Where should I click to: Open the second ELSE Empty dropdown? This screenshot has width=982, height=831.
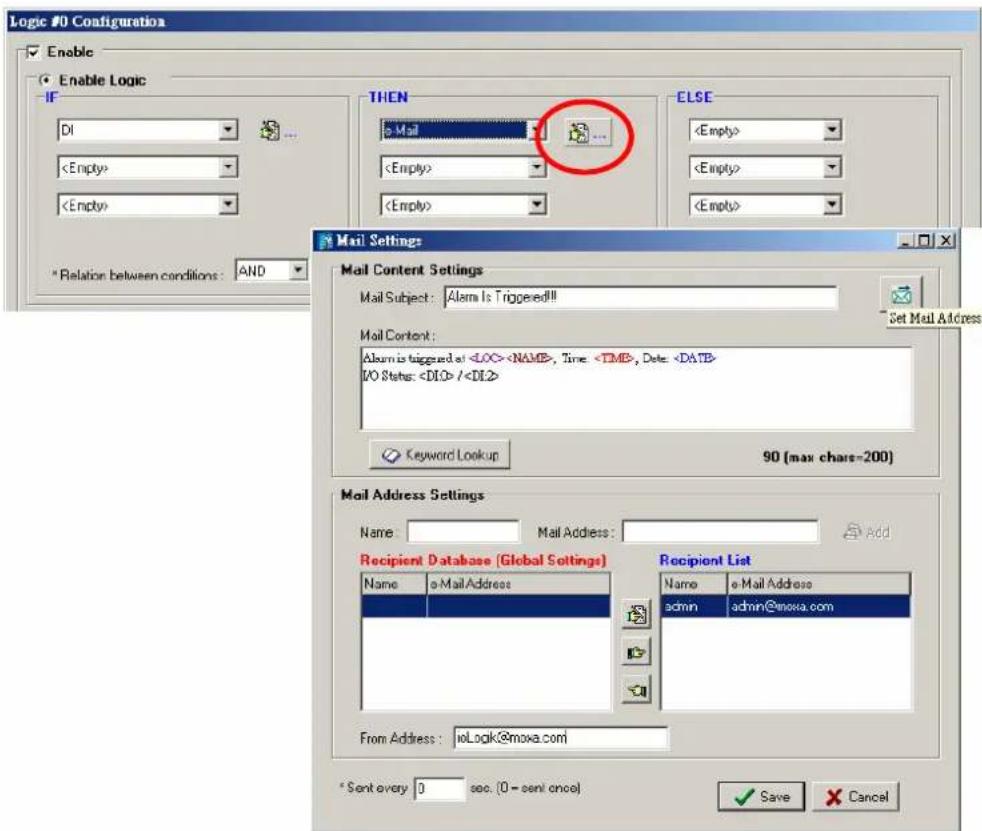[x=832, y=167]
